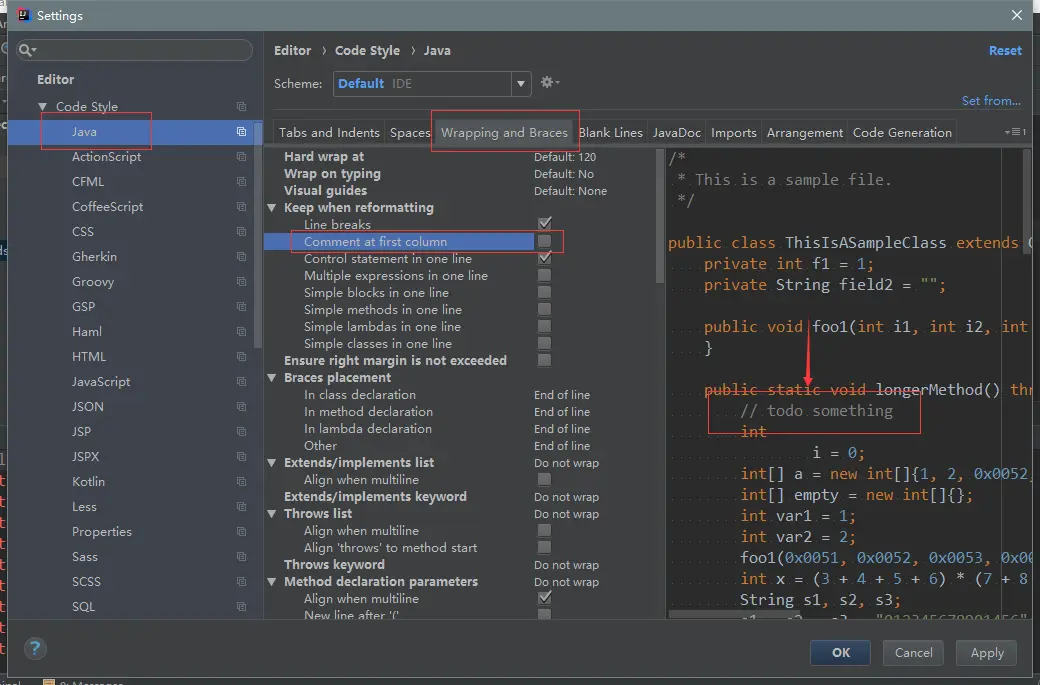
Task: Toggle Control statement in one line checkbox
Action: [545, 257]
